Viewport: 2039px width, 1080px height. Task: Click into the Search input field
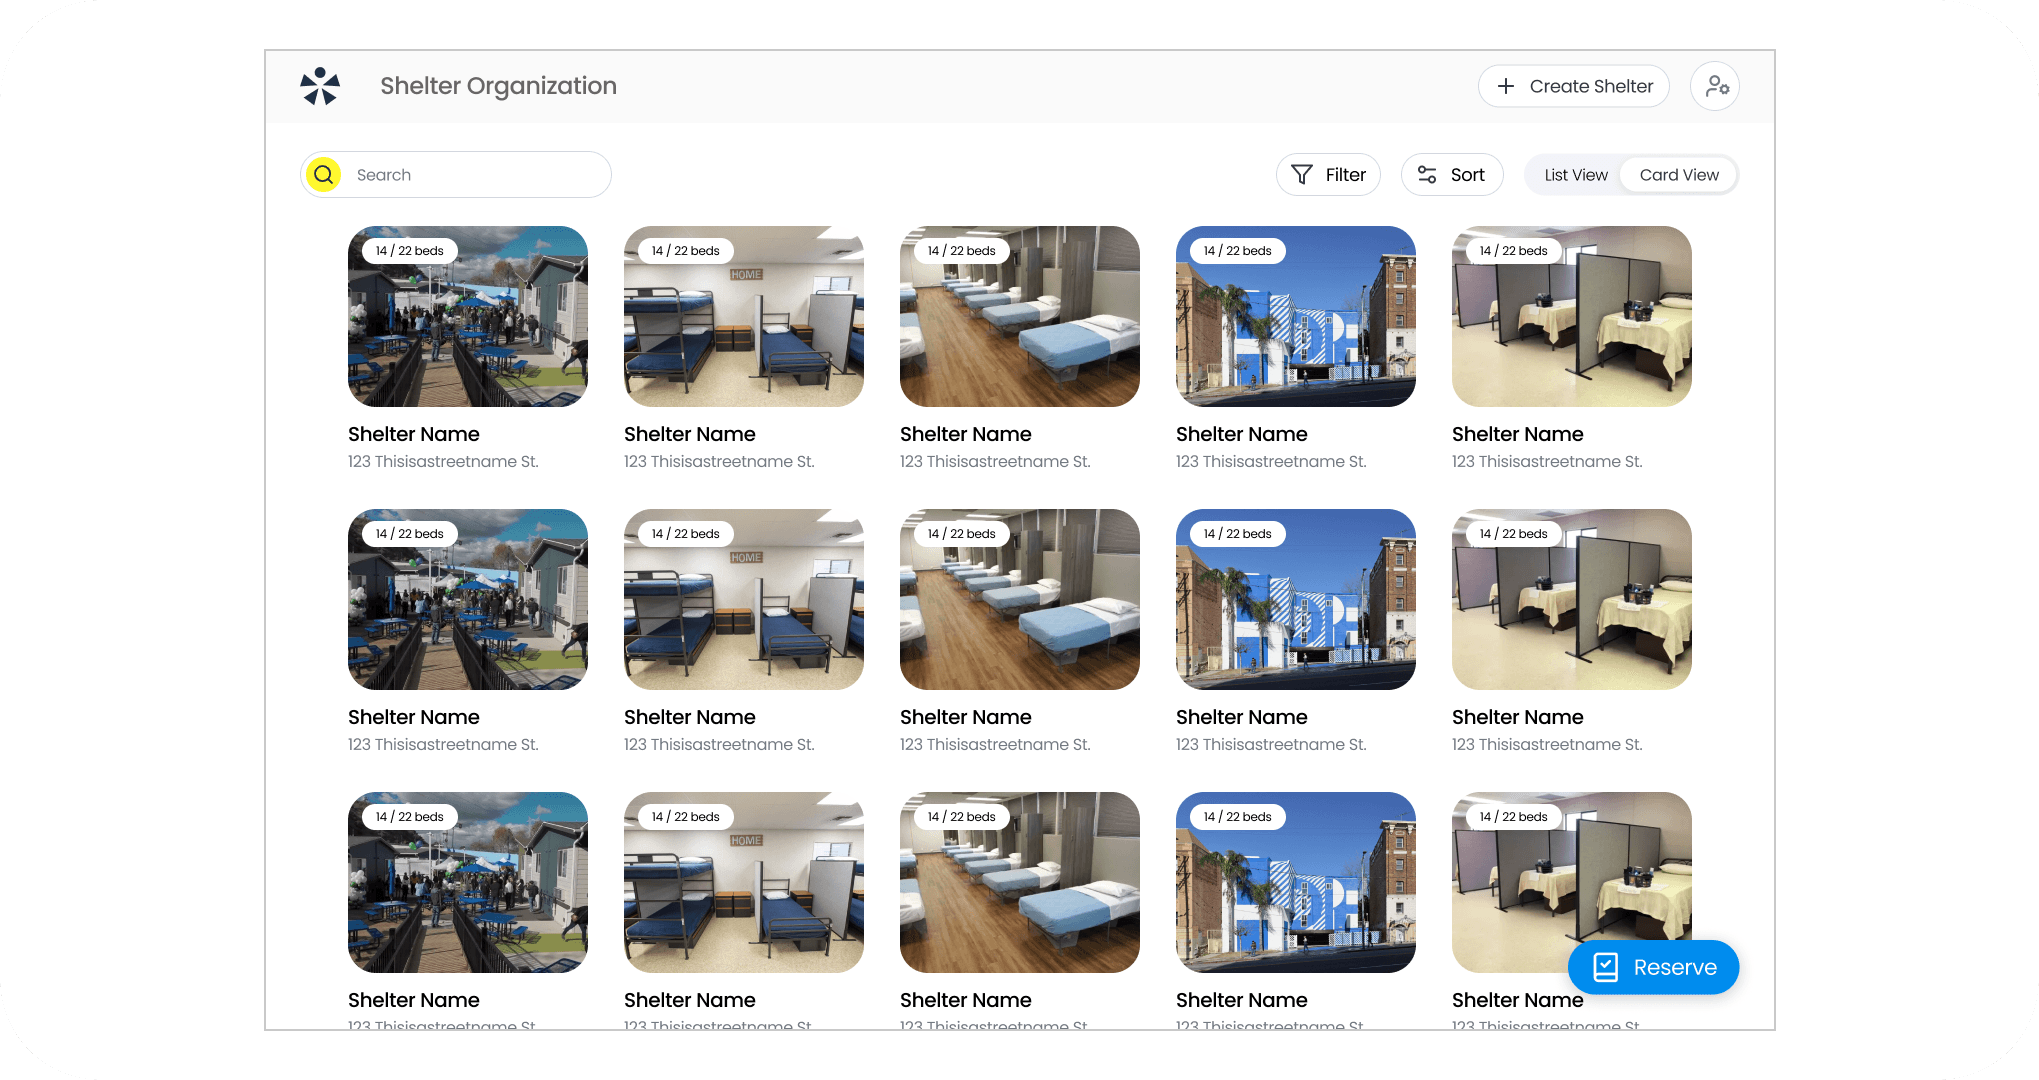click(x=470, y=175)
